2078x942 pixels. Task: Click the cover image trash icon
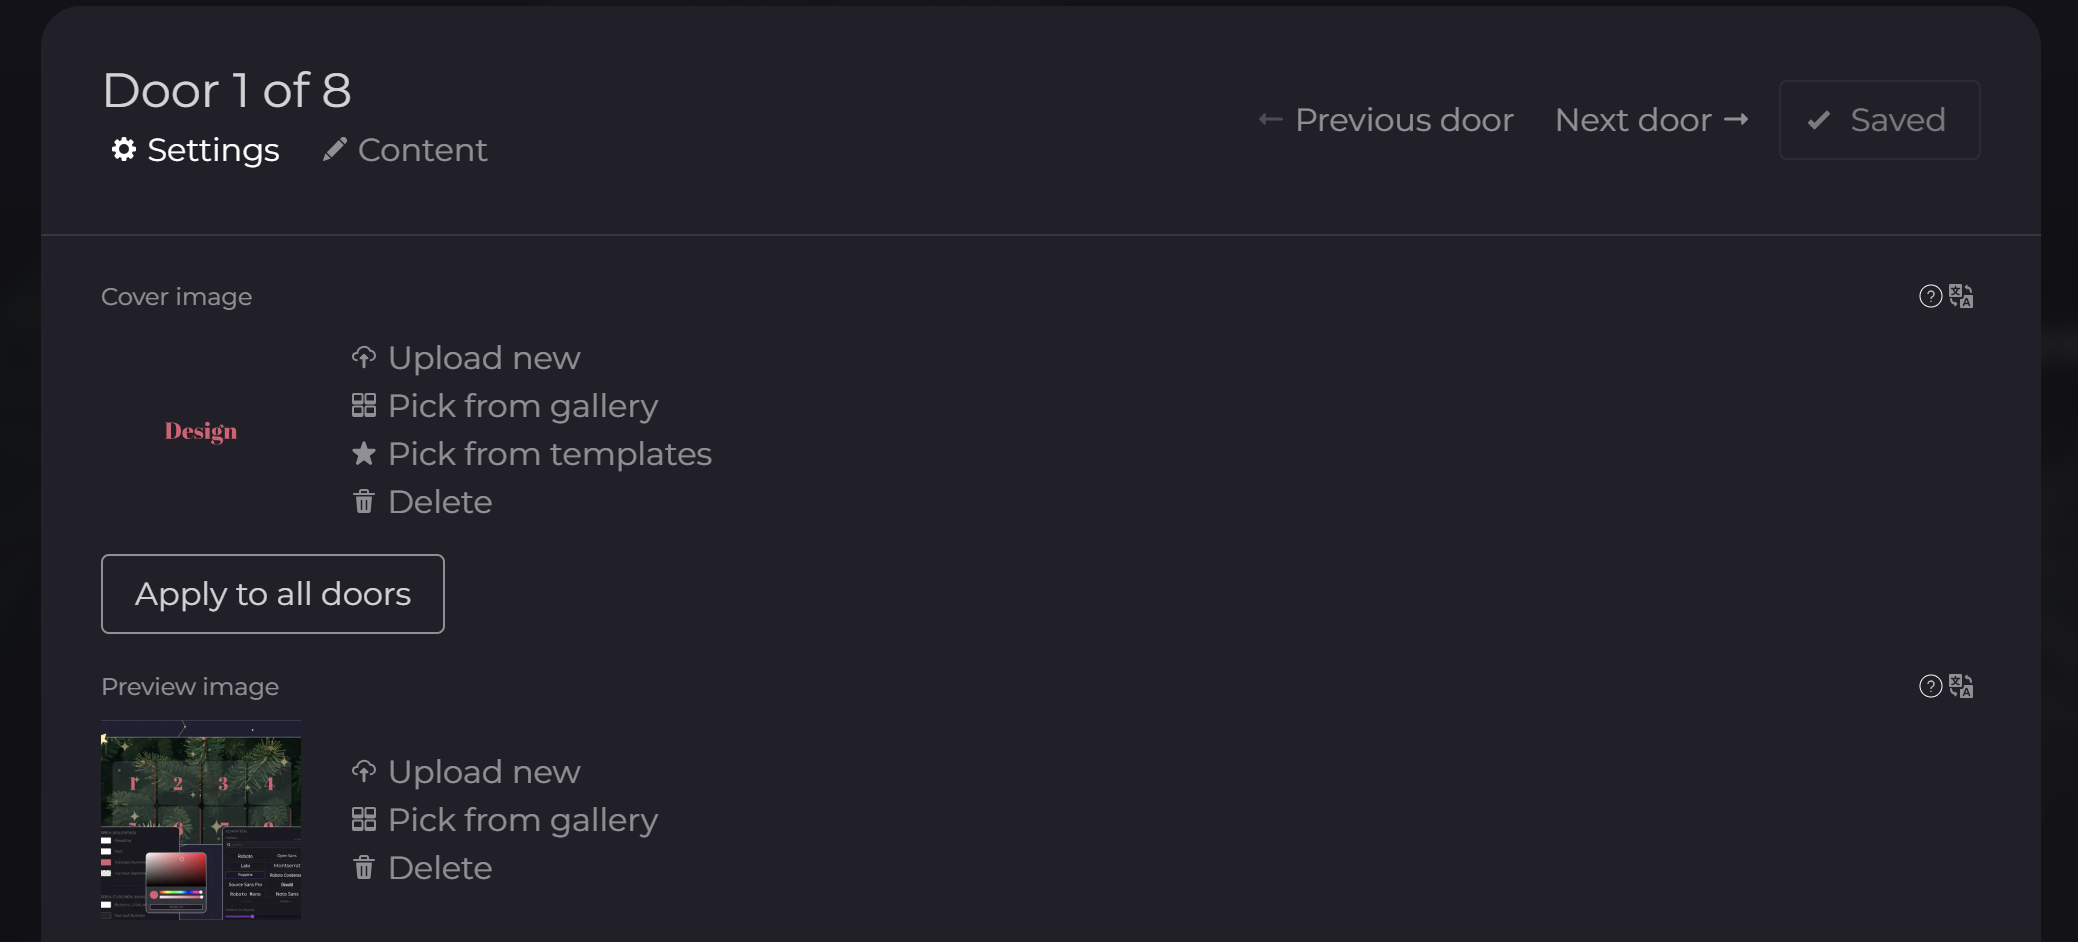364,501
